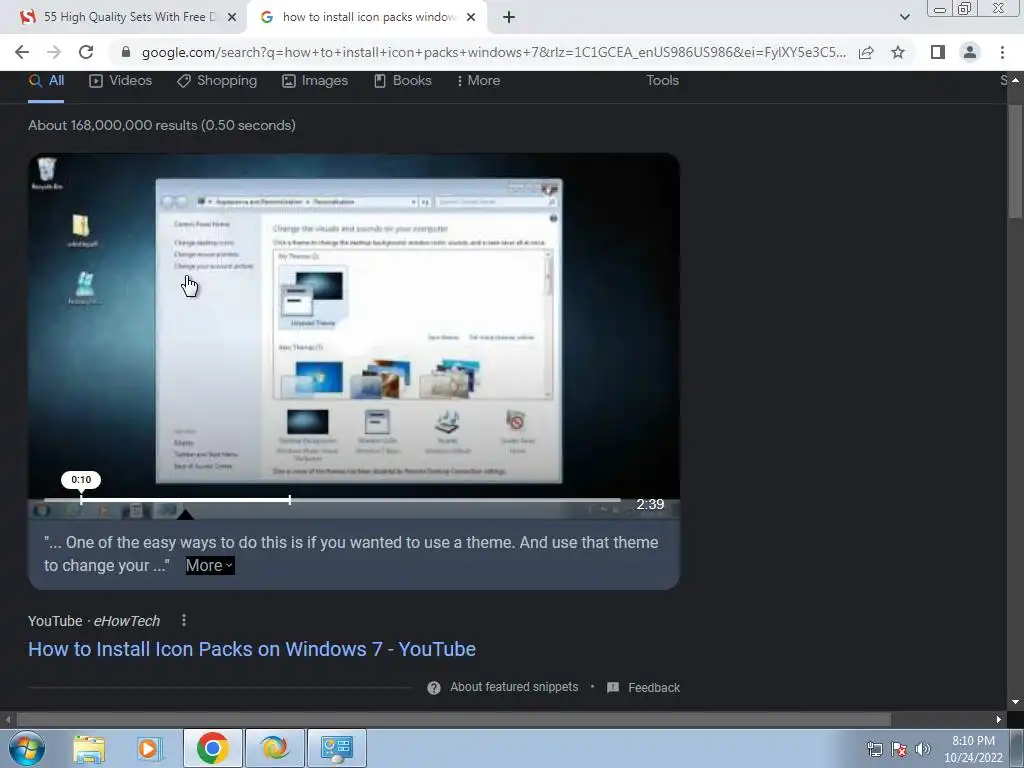Screen dimensions: 1024x768
Task: Click the browser forward arrow
Action: (54, 52)
